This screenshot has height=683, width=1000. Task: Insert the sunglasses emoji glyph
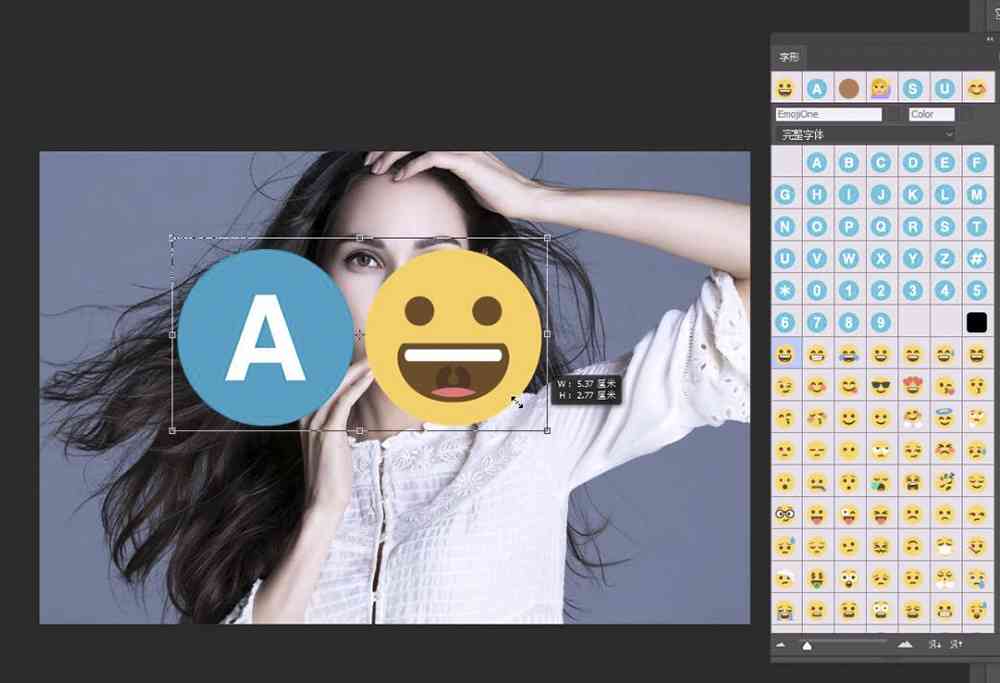(x=881, y=386)
